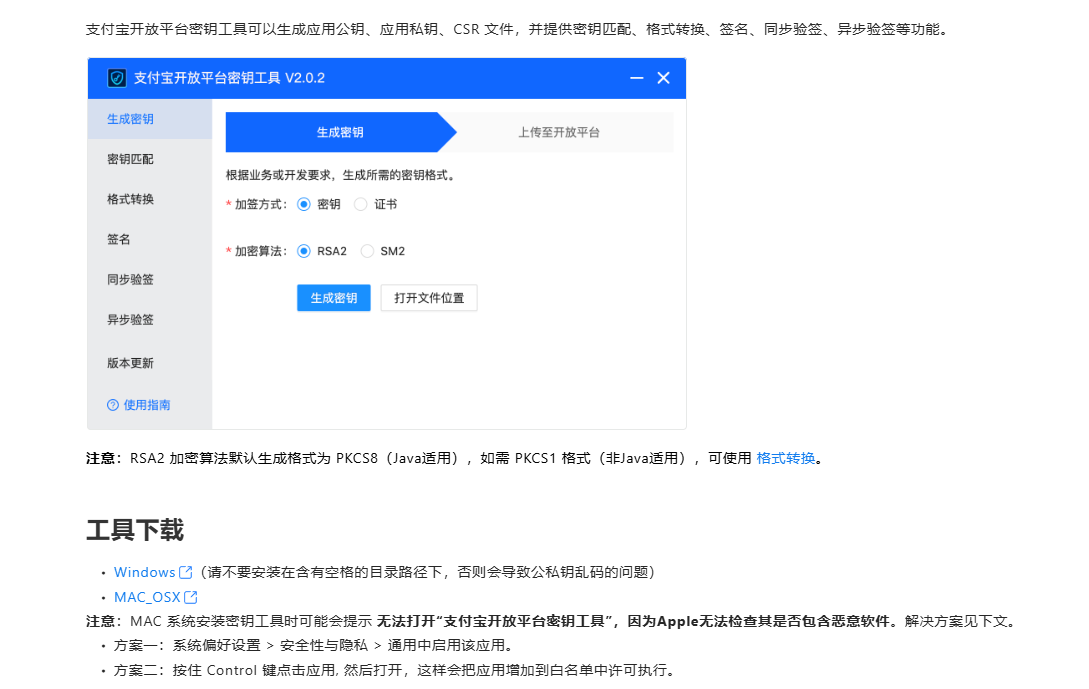Screen dimensions: 1089x689
Task: Click the window title 支付宝开放平台密钥工具 V2.0.2
Action: pos(229,78)
